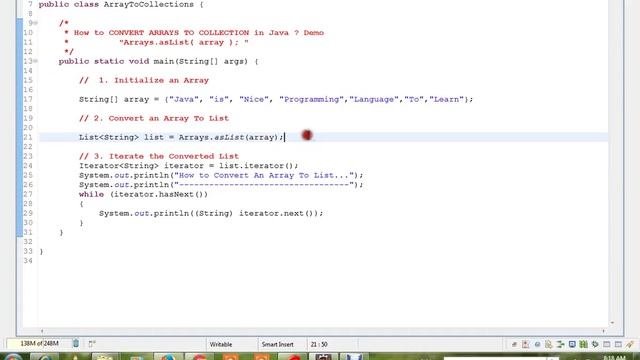Click the comment '// 1. Initialize an Array'
The height and width of the screenshot is (360, 640).
point(144,80)
